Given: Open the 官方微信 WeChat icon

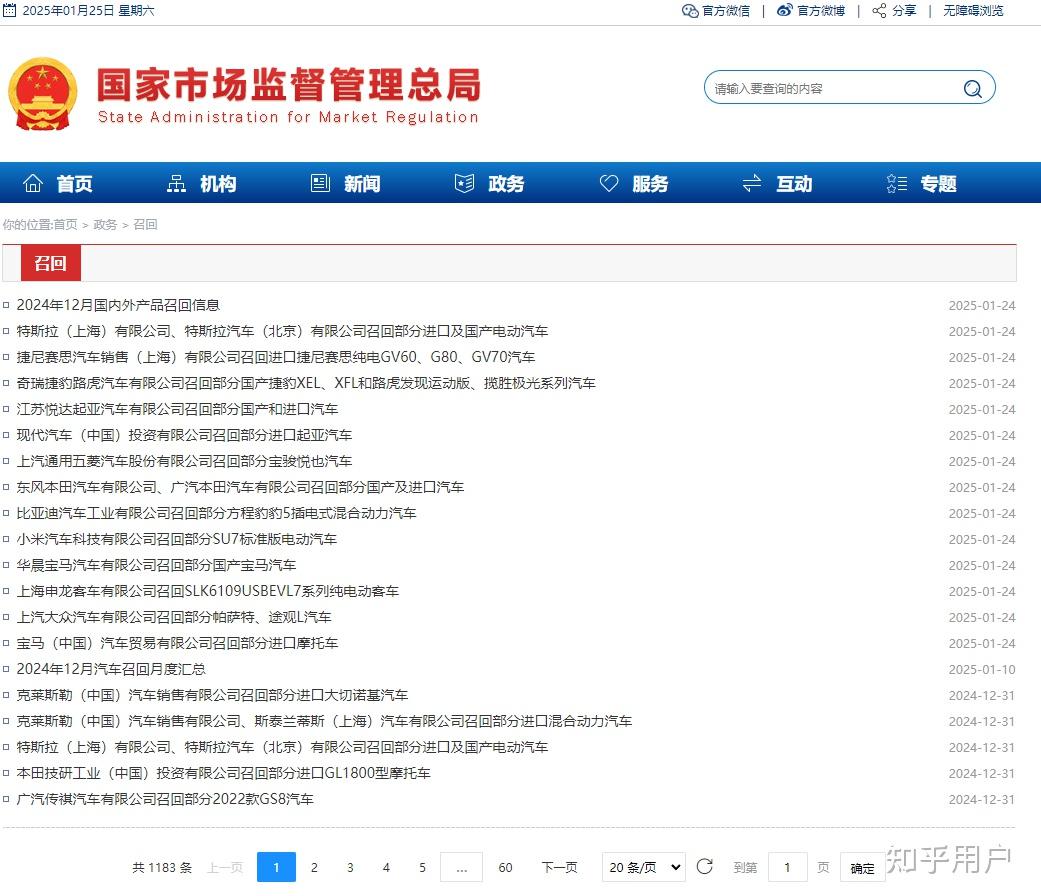Looking at the screenshot, I should 690,11.
